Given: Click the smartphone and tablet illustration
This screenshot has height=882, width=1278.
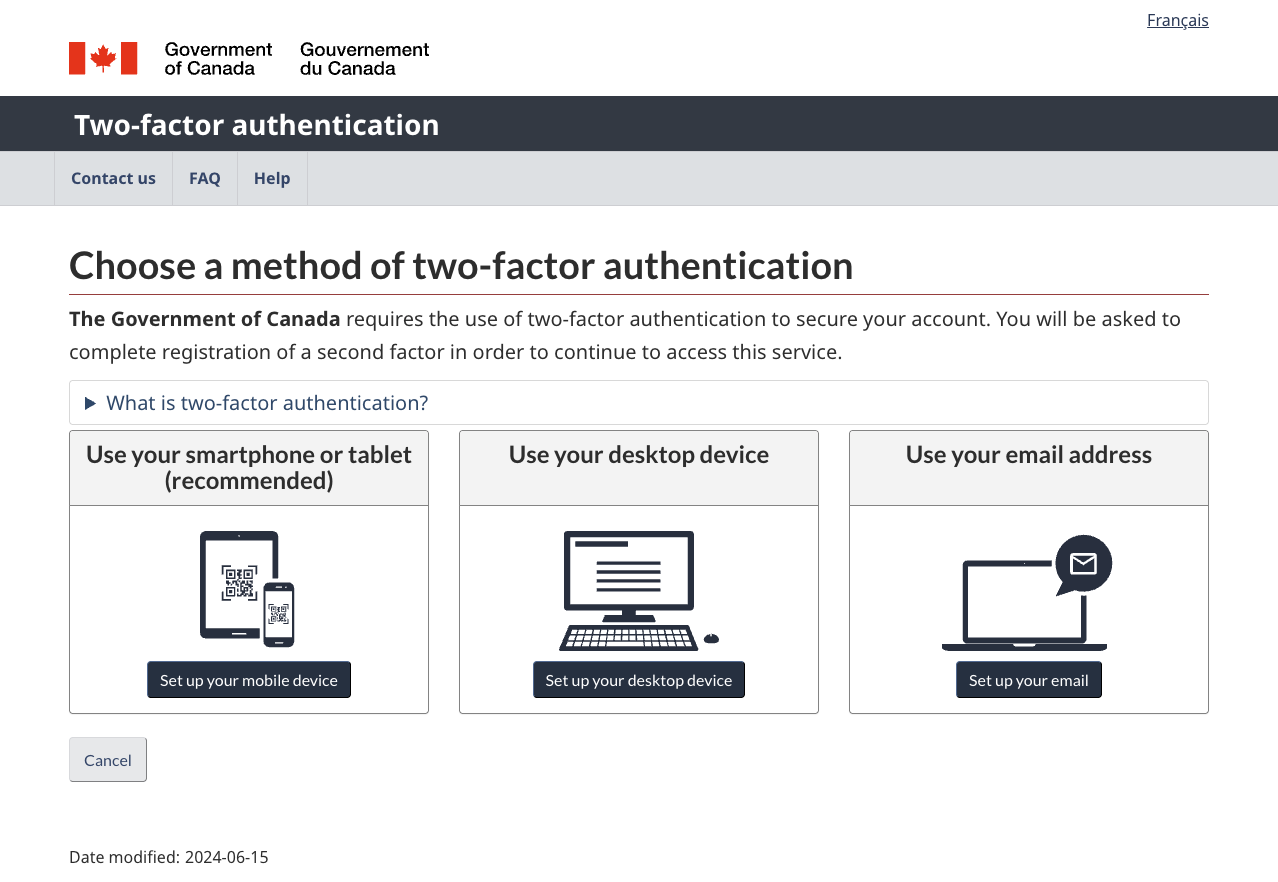Looking at the screenshot, I should [248, 588].
